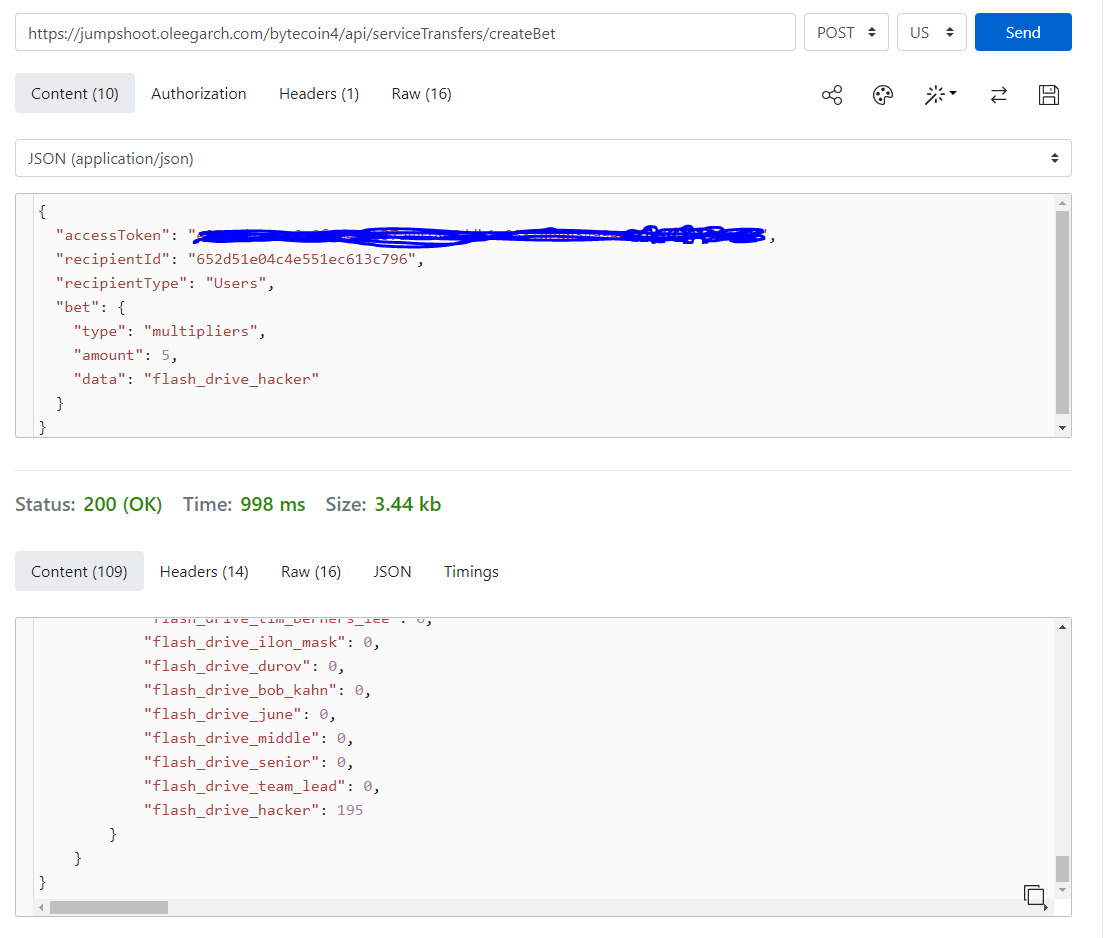Click the request body scrollbar up arrow

click(x=1062, y=203)
